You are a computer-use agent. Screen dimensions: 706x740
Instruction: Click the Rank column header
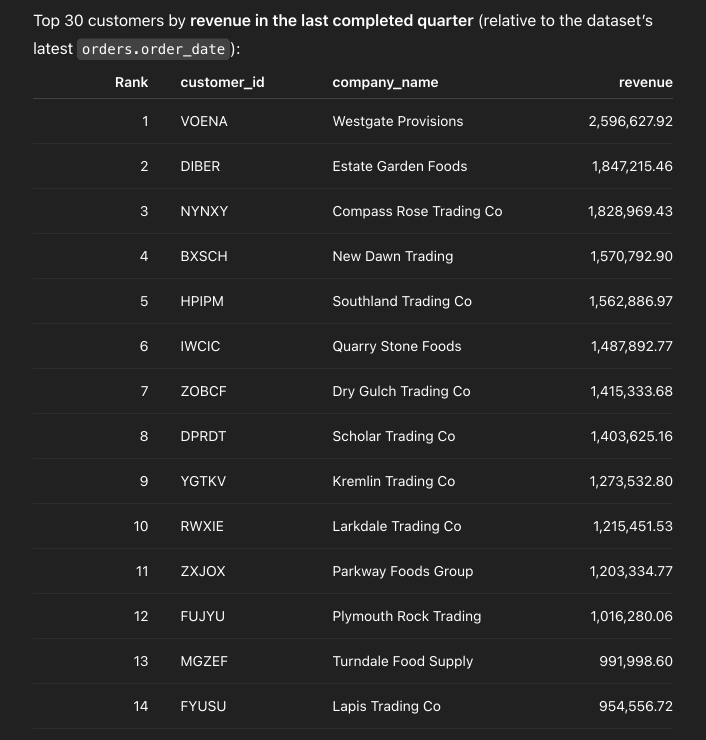coord(131,82)
